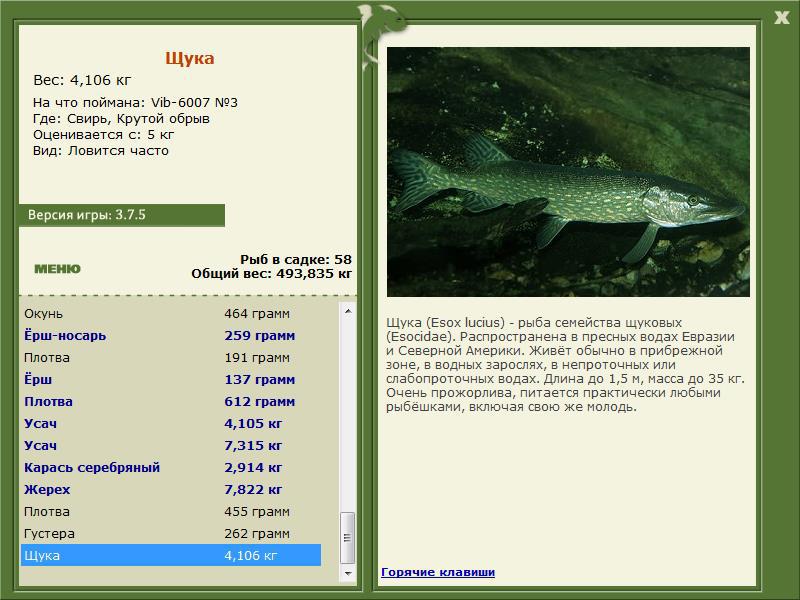Select the Ёрш-носарь 259 грамм row
The height and width of the screenshot is (600, 800).
(x=171, y=335)
